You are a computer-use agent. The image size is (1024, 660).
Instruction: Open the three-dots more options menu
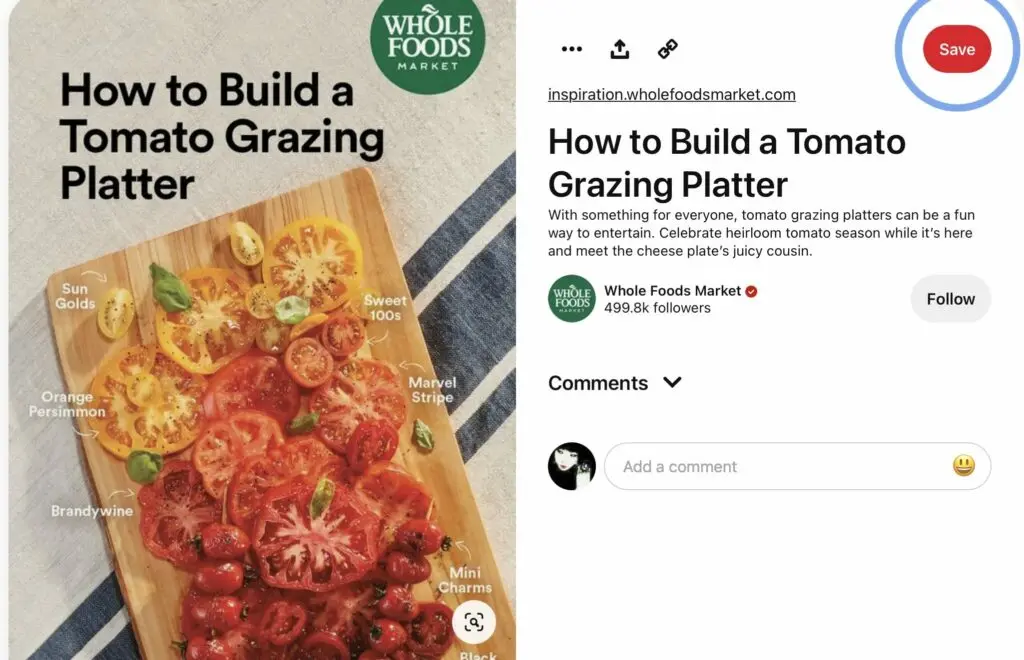click(571, 49)
